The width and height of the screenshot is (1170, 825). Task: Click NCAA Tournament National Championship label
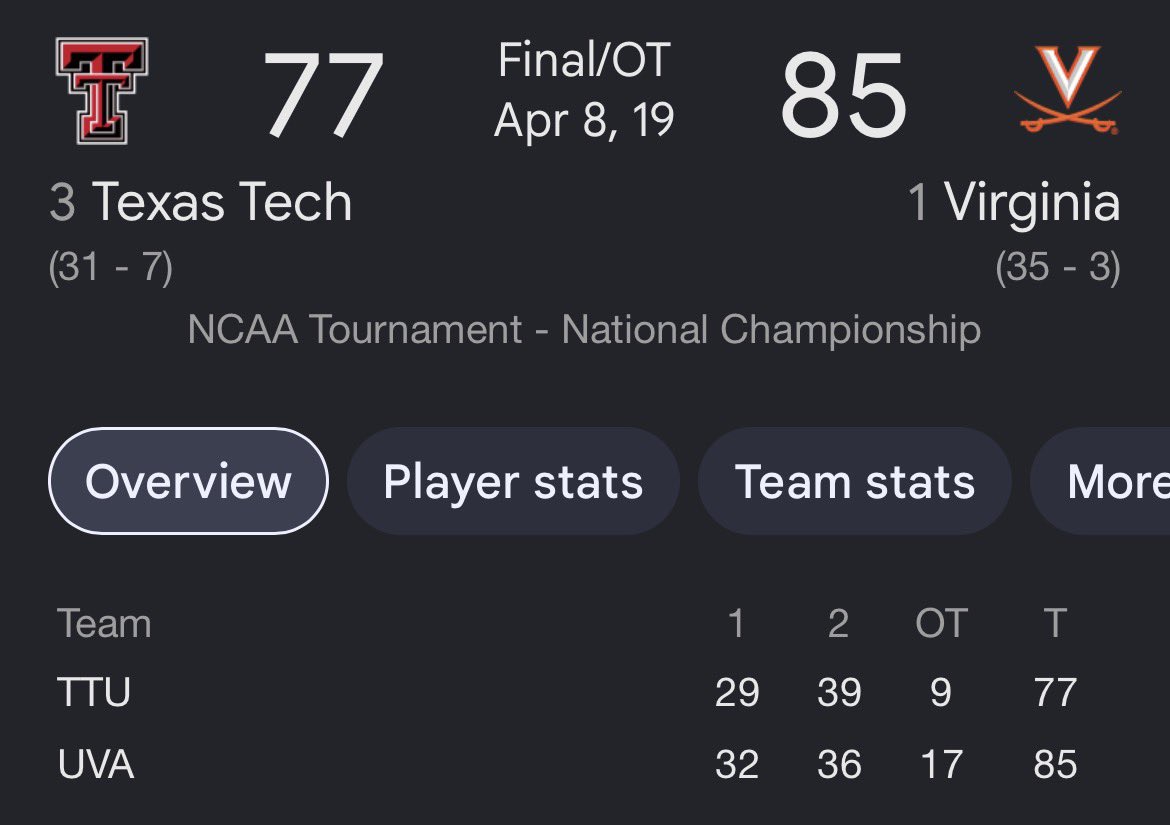pyautogui.click(x=584, y=329)
